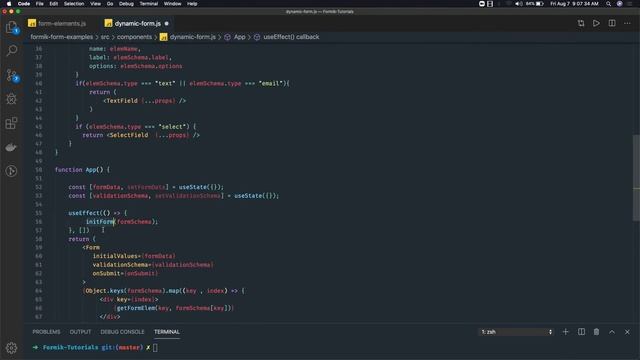Click the dynamic-form.js breadcrumb

point(188,37)
